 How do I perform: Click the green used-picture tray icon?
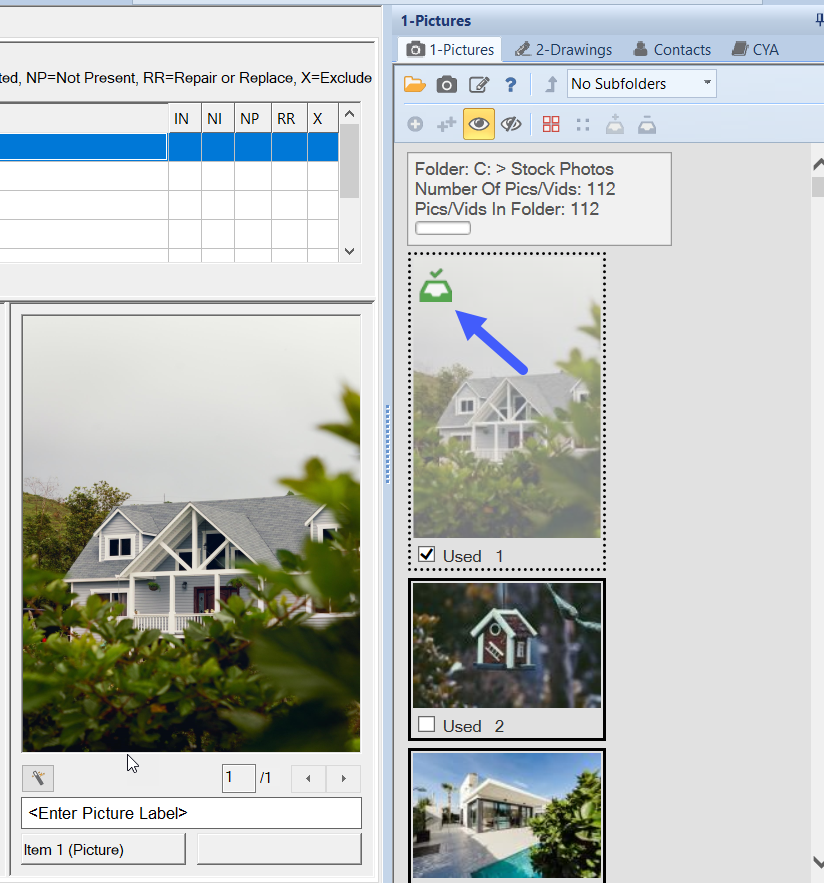[436, 287]
